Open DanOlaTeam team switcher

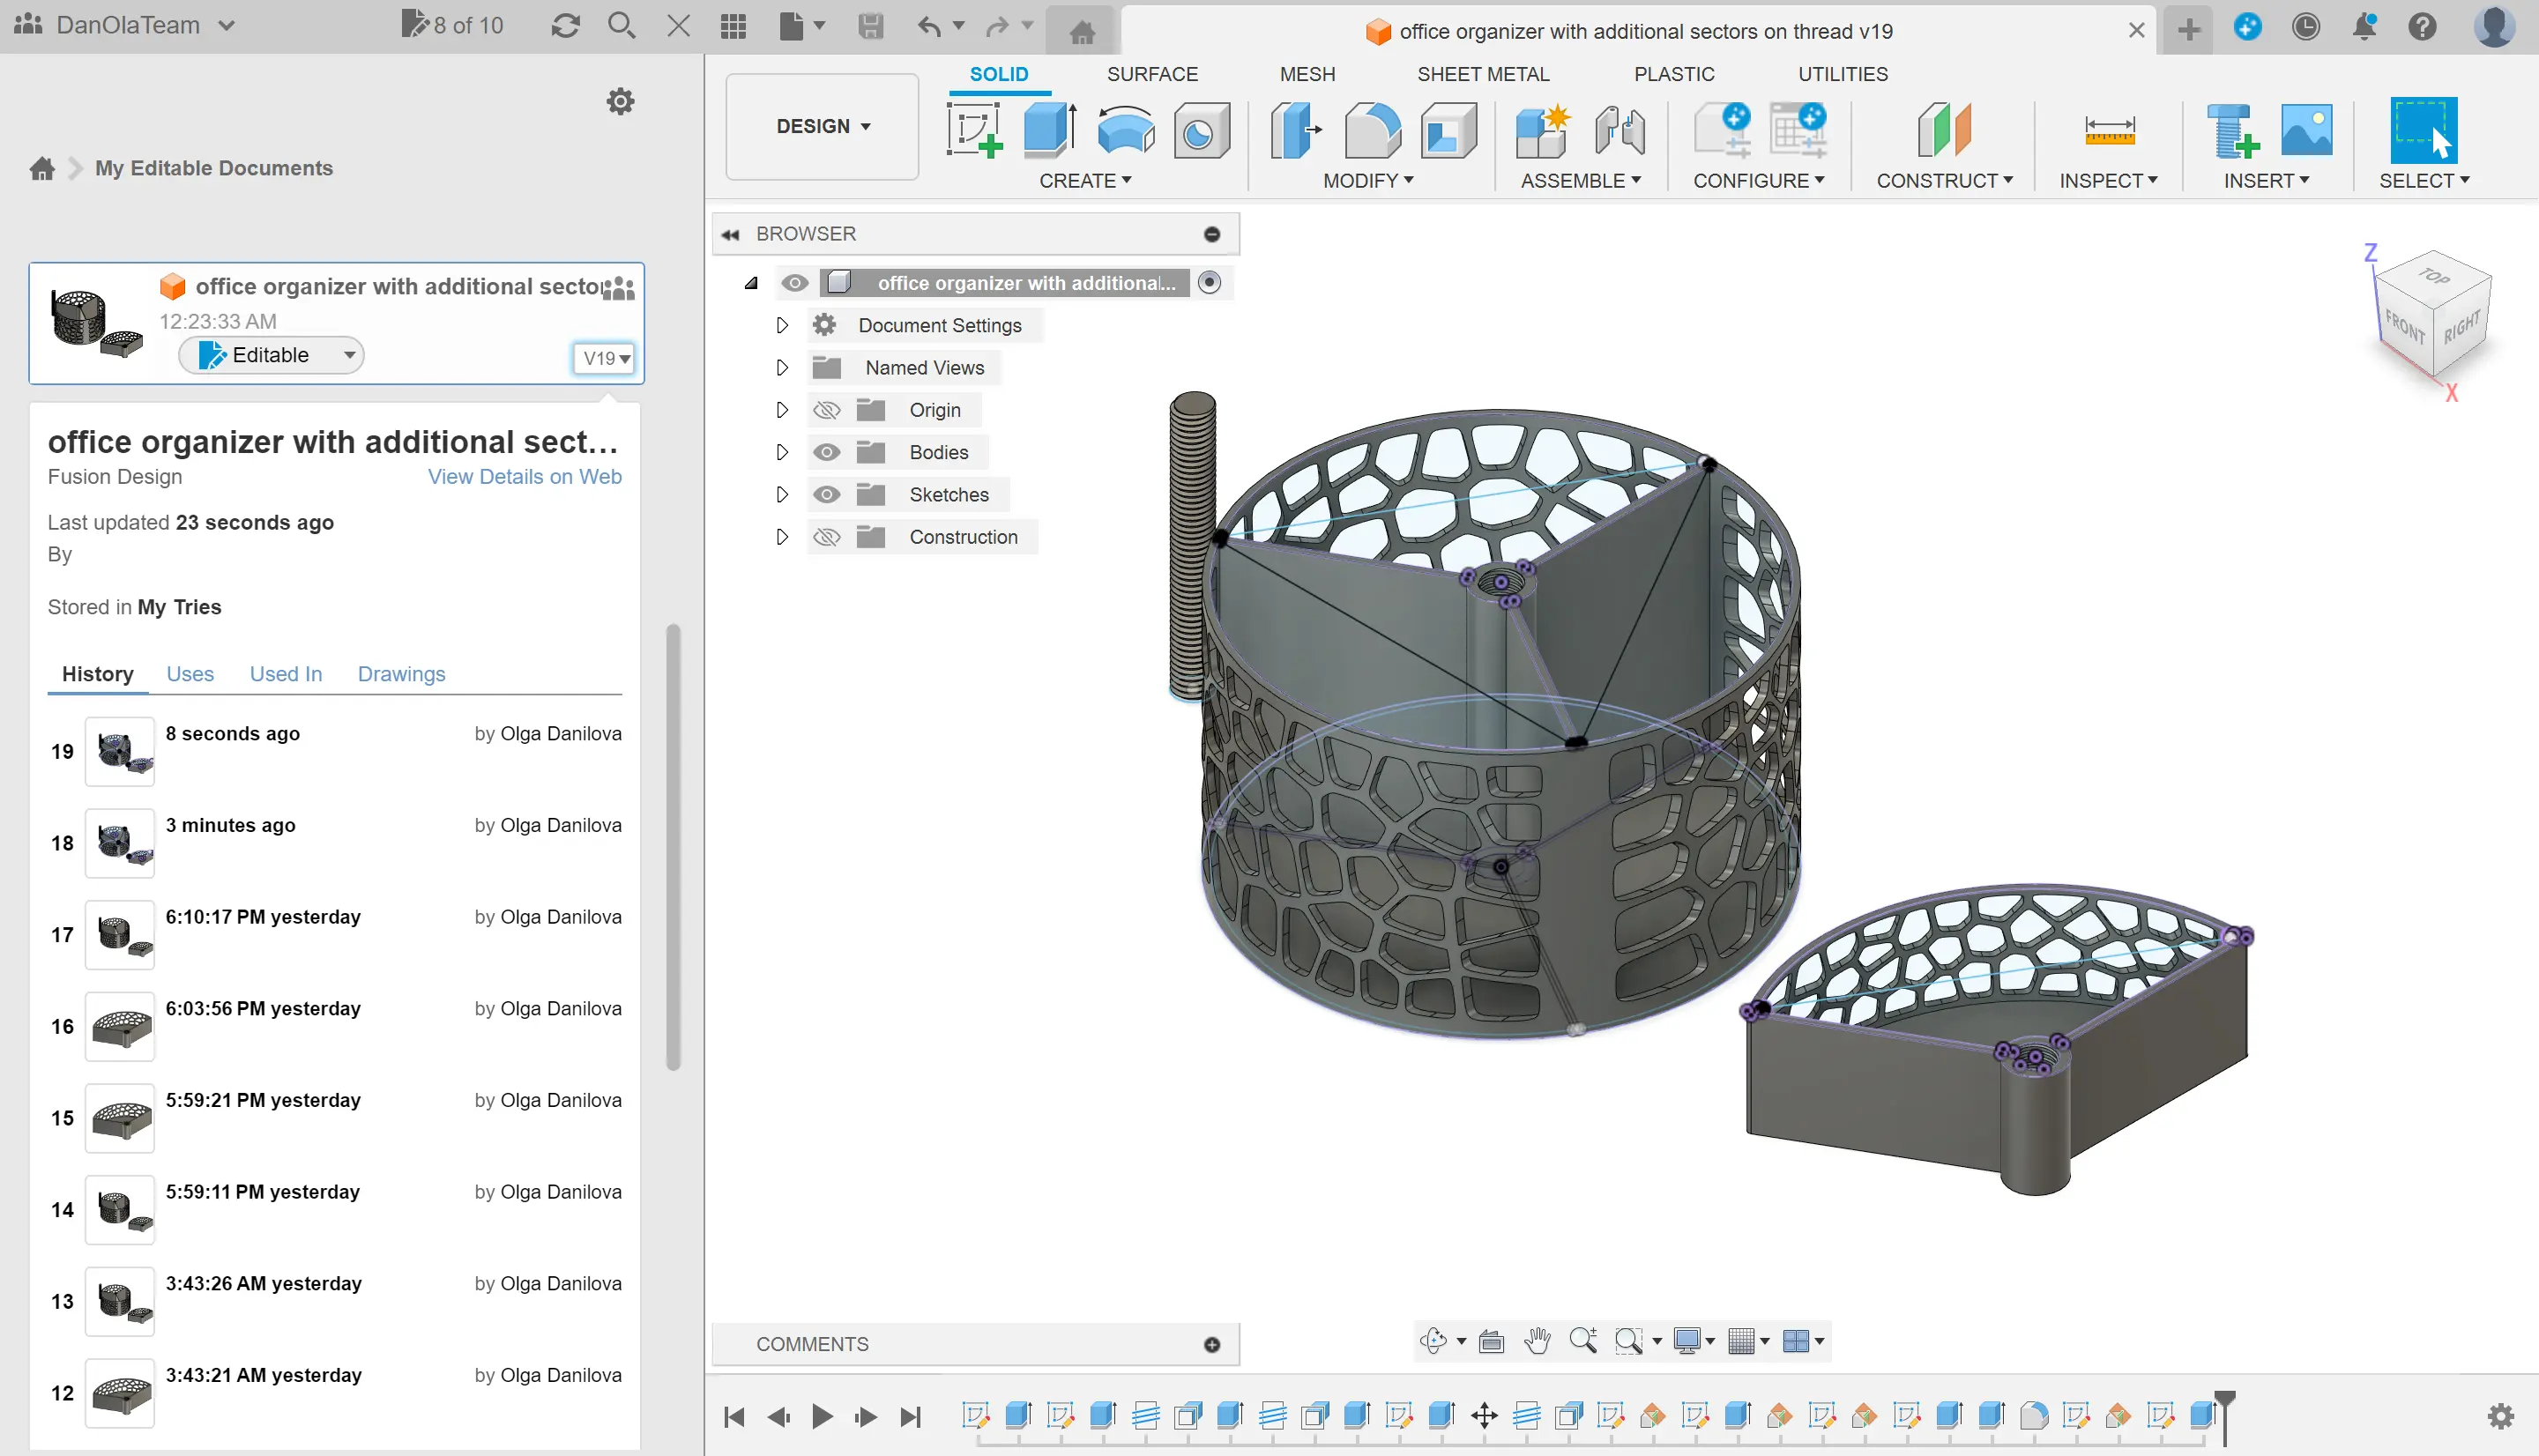coord(125,25)
